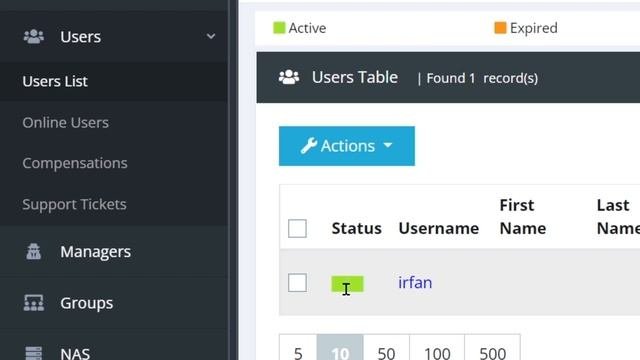Open the Actions dropdown caret
The height and width of the screenshot is (360, 640).
[388, 145]
